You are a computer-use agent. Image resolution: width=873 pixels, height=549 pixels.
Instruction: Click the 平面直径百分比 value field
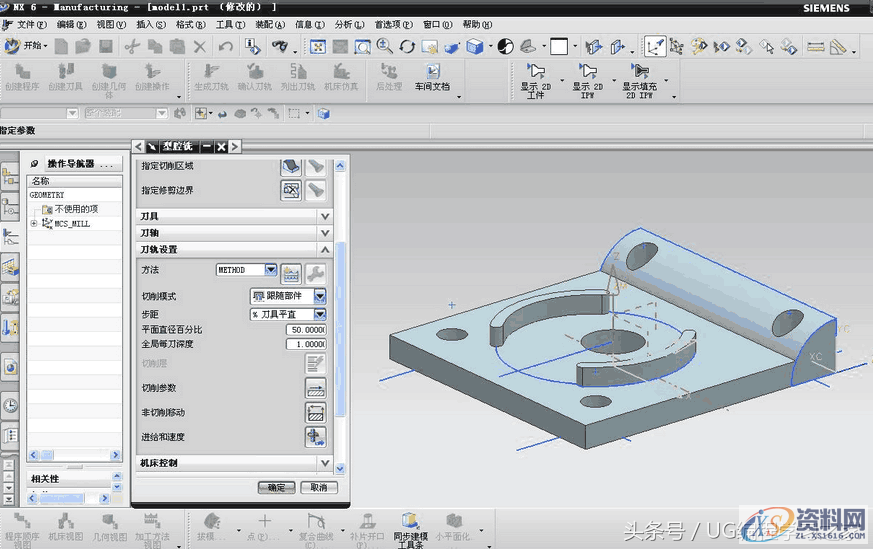point(306,329)
